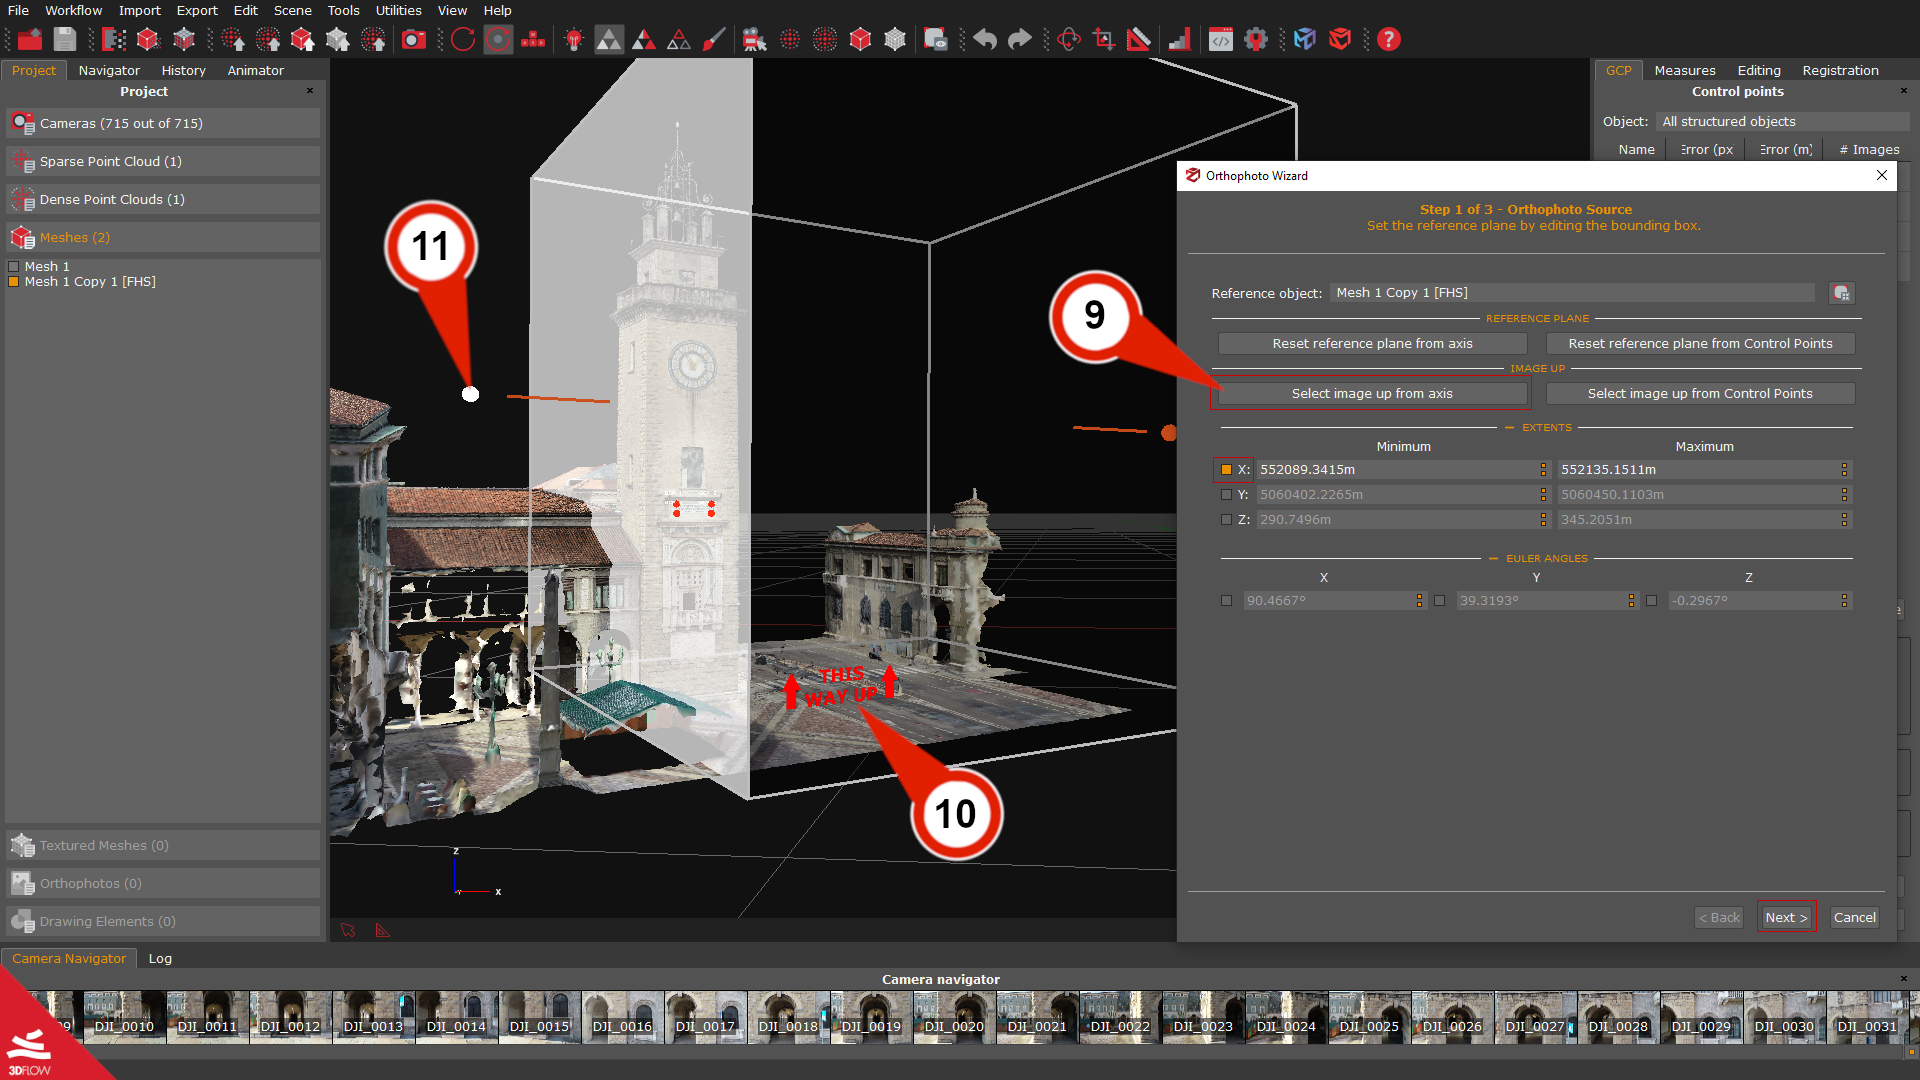Switch to the Registration tab
Screen dimensions: 1920x1080
click(x=1840, y=70)
